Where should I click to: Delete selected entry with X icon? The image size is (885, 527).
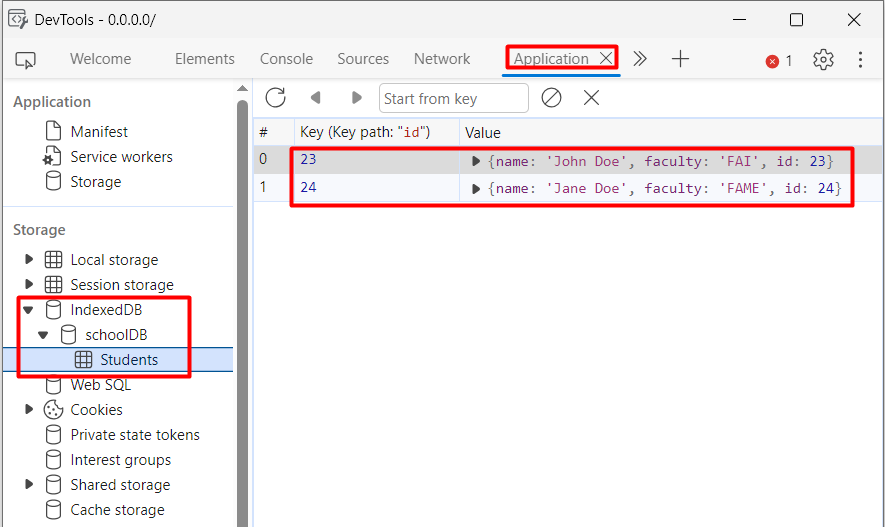(591, 98)
